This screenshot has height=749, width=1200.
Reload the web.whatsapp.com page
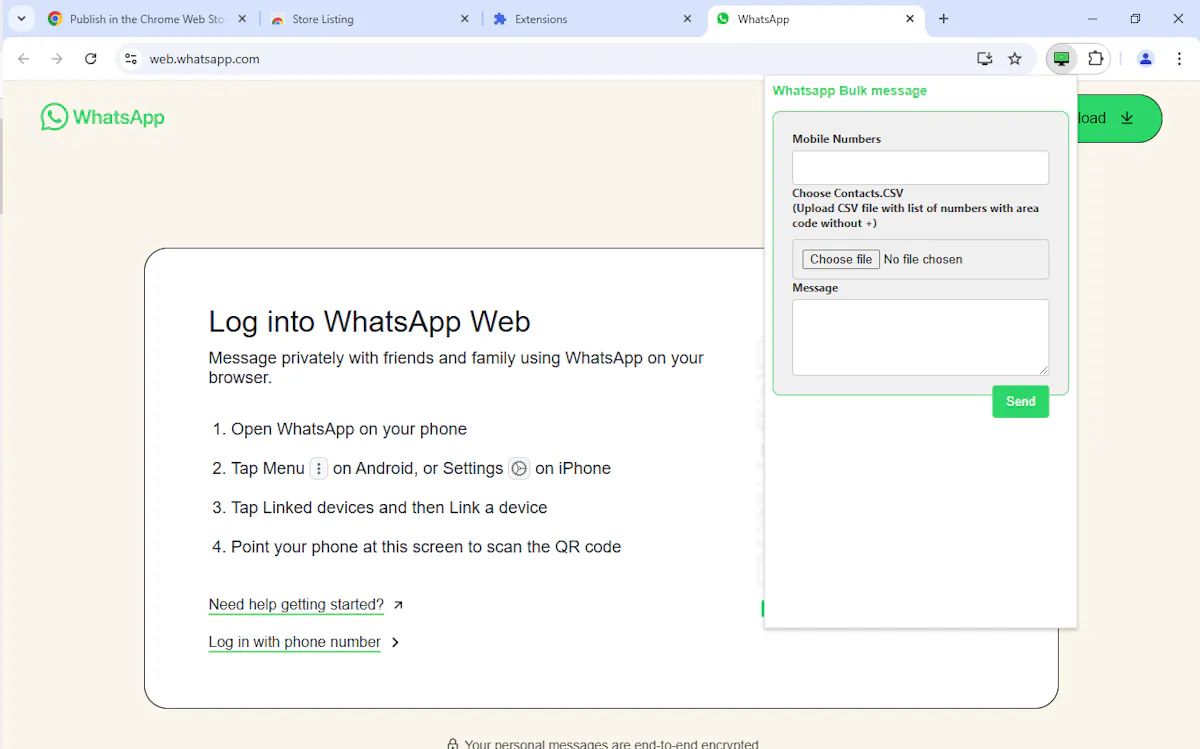(91, 59)
